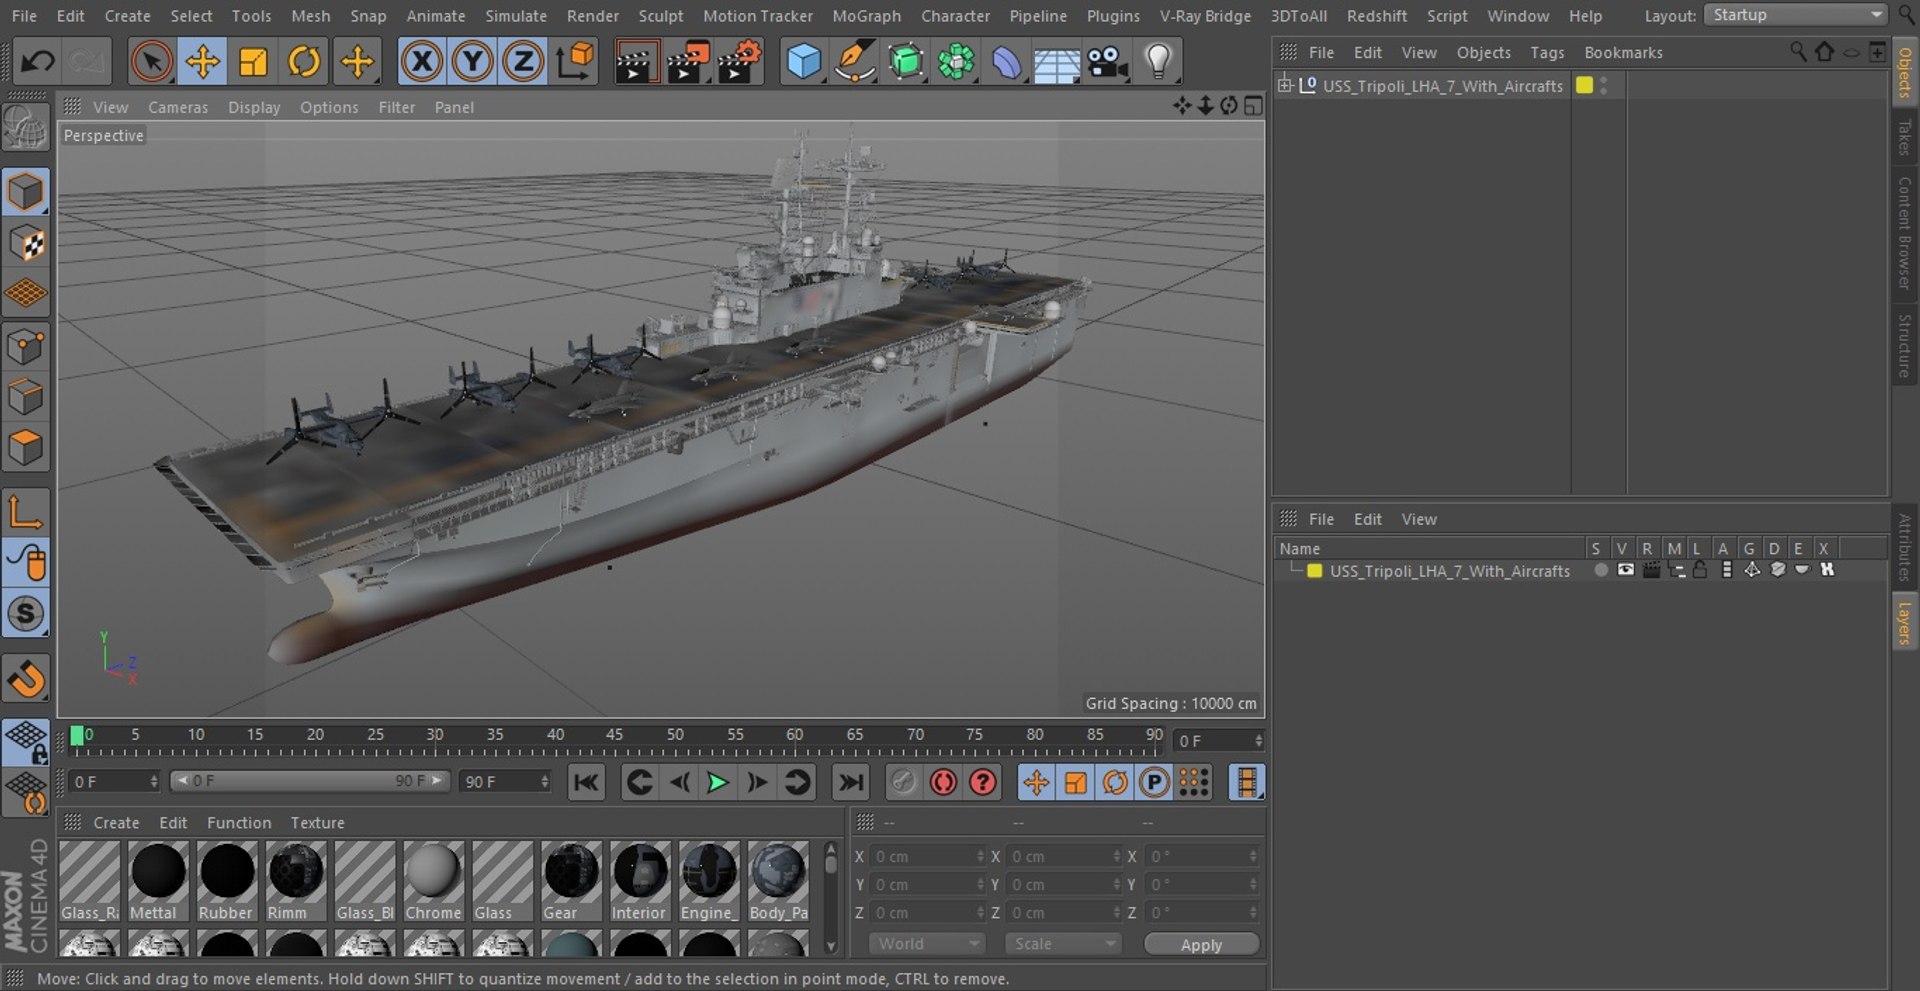Toggle Y axis lock
The width and height of the screenshot is (1920, 991).
coord(472,62)
